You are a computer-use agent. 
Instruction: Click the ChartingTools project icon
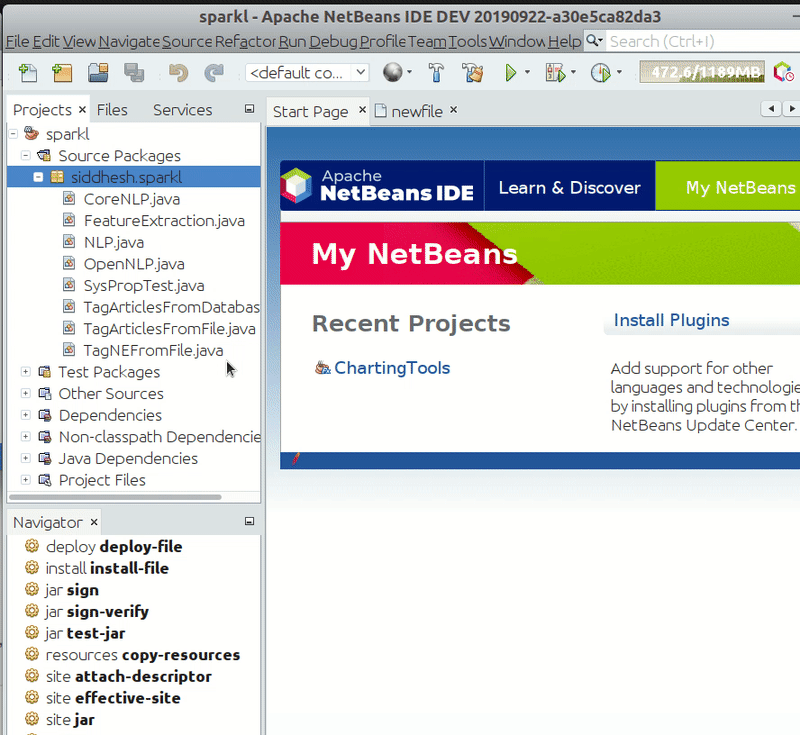pyautogui.click(x=322, y=368)
